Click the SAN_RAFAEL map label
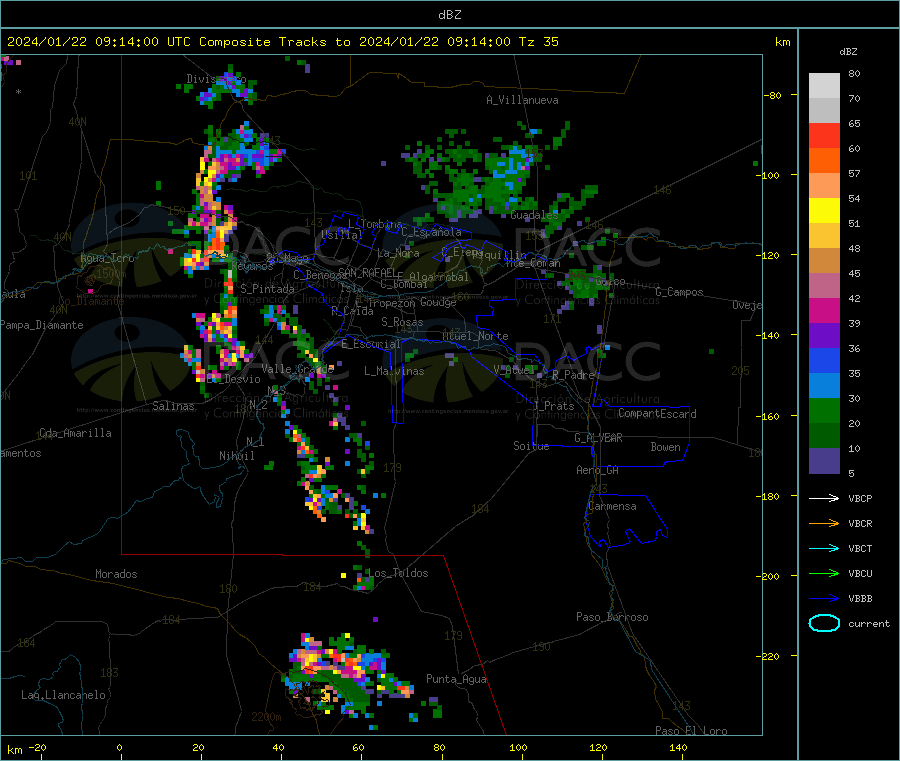The width and height of the screenshot is (900, 761). (366, 272)
